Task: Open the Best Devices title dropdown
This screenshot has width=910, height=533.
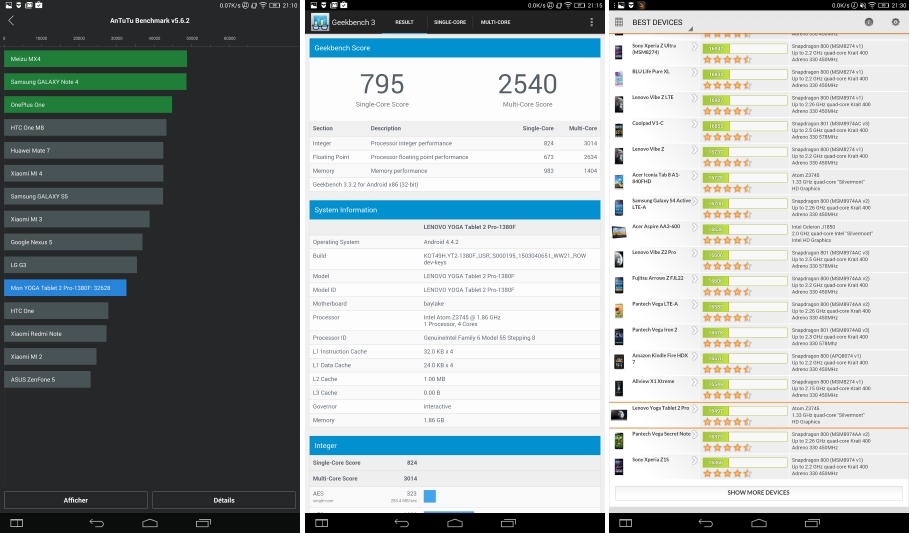Action: pos(661,23)
